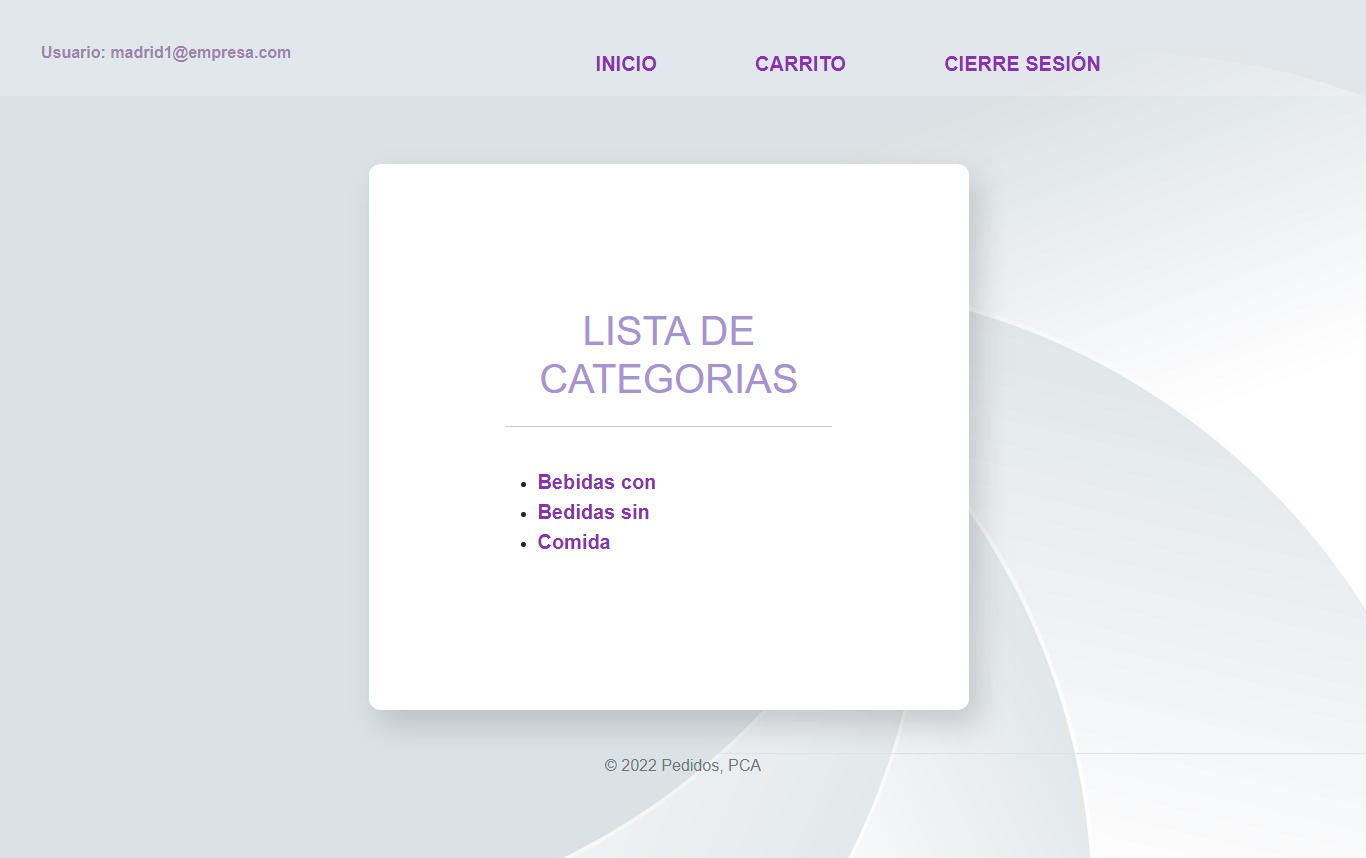Click CIERRE SESIÓN to log out
Viewport: 1366px width, 858px height.
click(x=1022, y=63)
